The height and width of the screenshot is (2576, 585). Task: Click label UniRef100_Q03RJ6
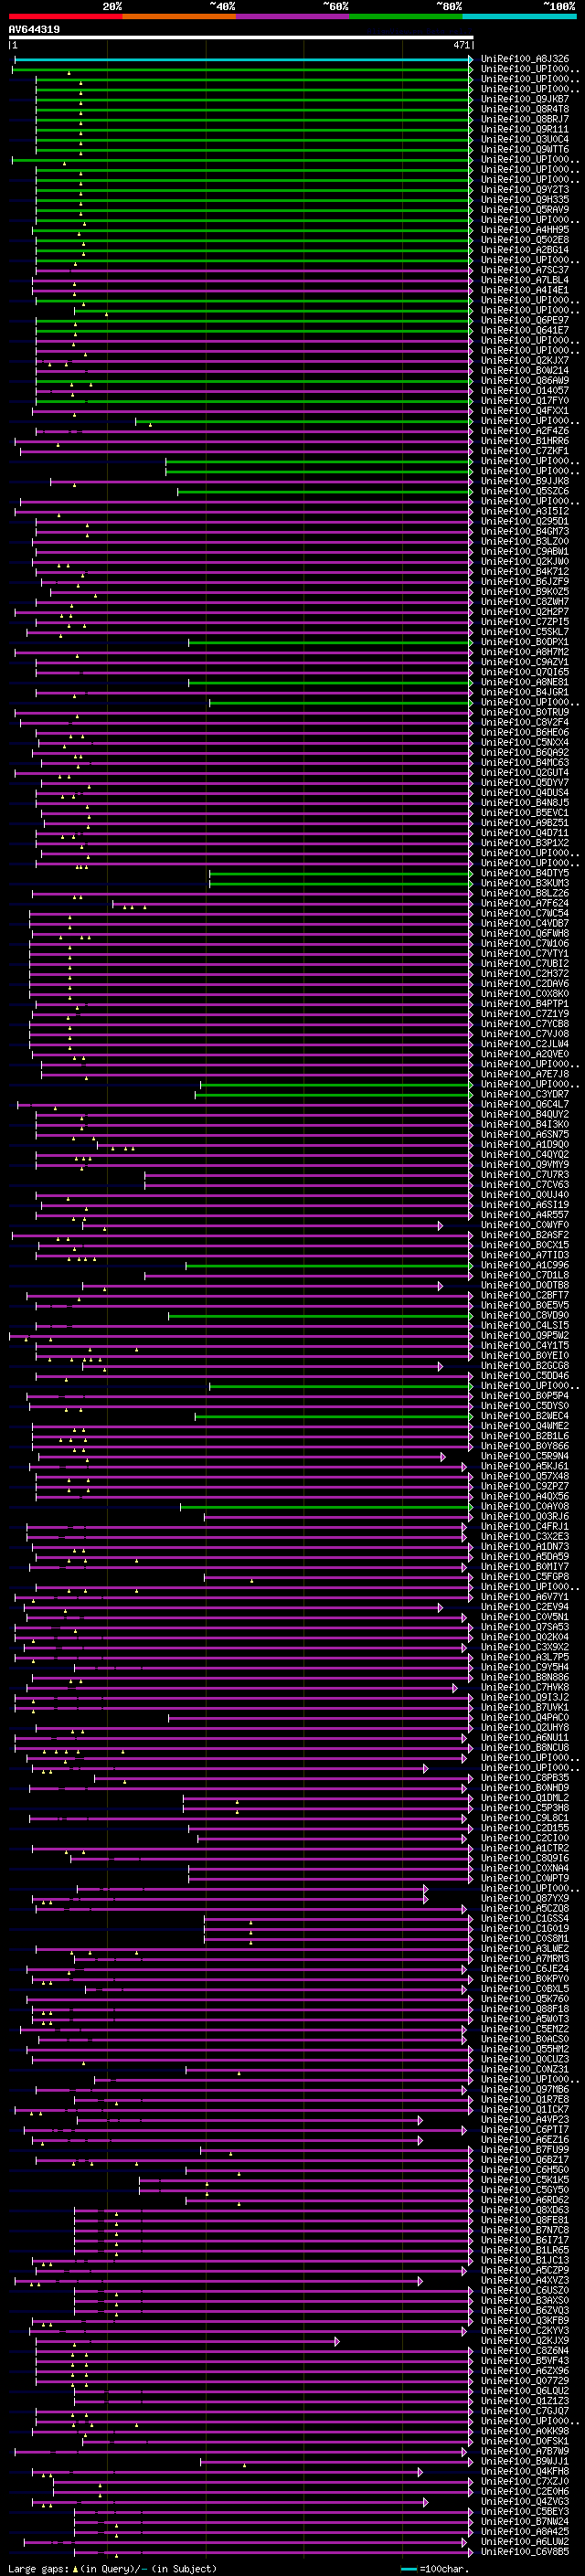[524, 1516]
